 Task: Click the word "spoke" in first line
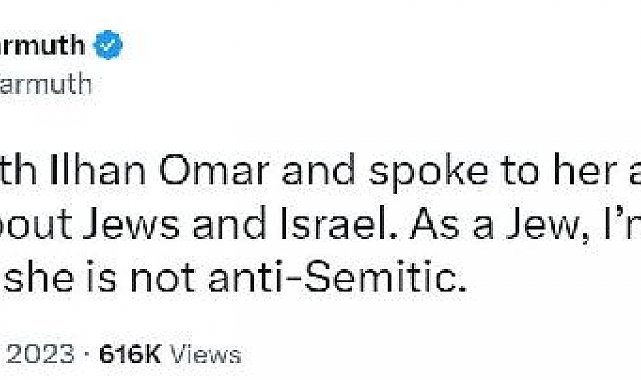click(x=428, y=172)
